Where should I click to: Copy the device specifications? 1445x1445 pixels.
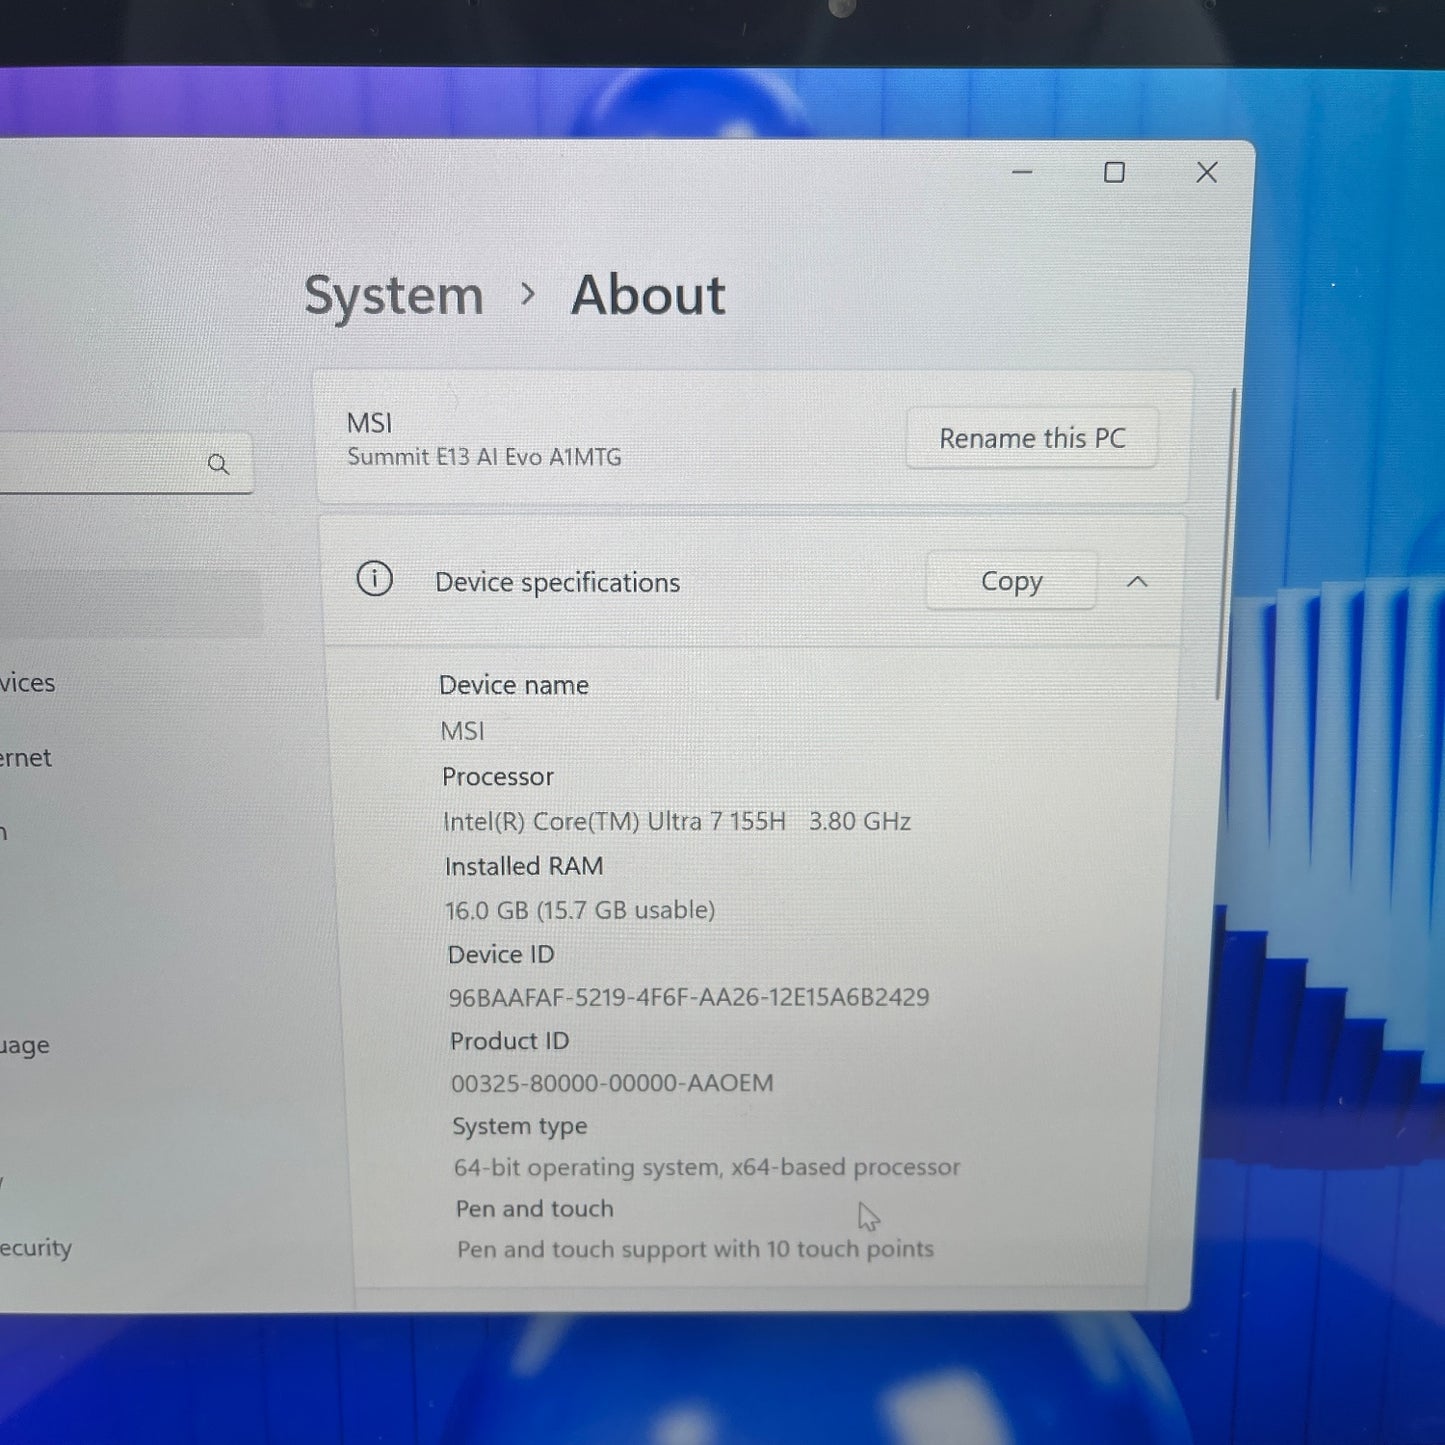coord(1011,581)
